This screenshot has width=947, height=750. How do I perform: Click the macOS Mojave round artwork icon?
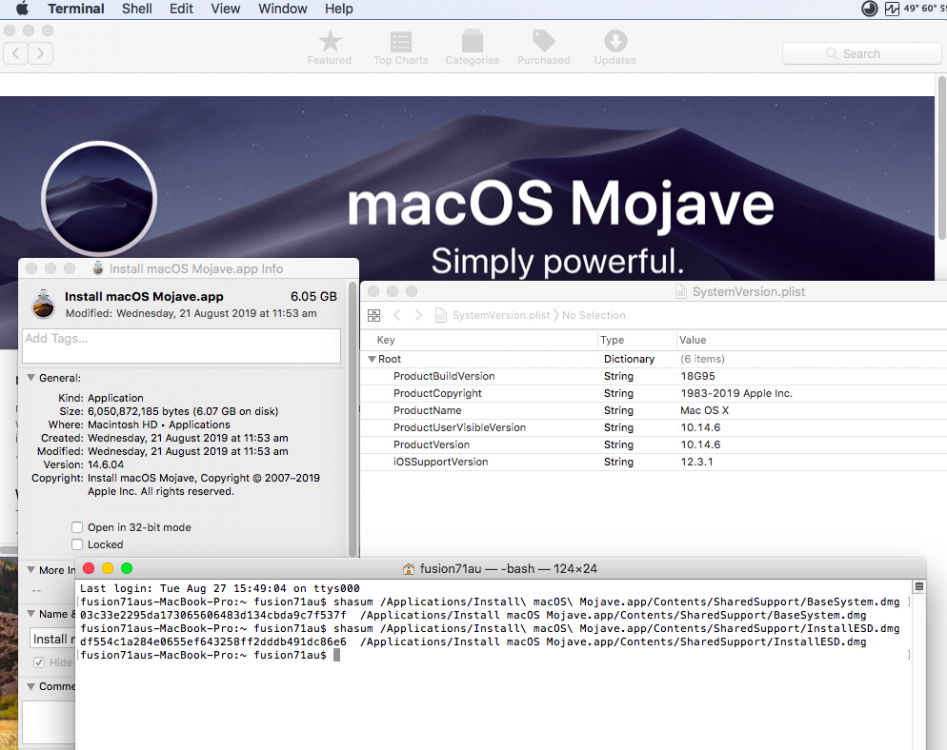tap(99, 199)
